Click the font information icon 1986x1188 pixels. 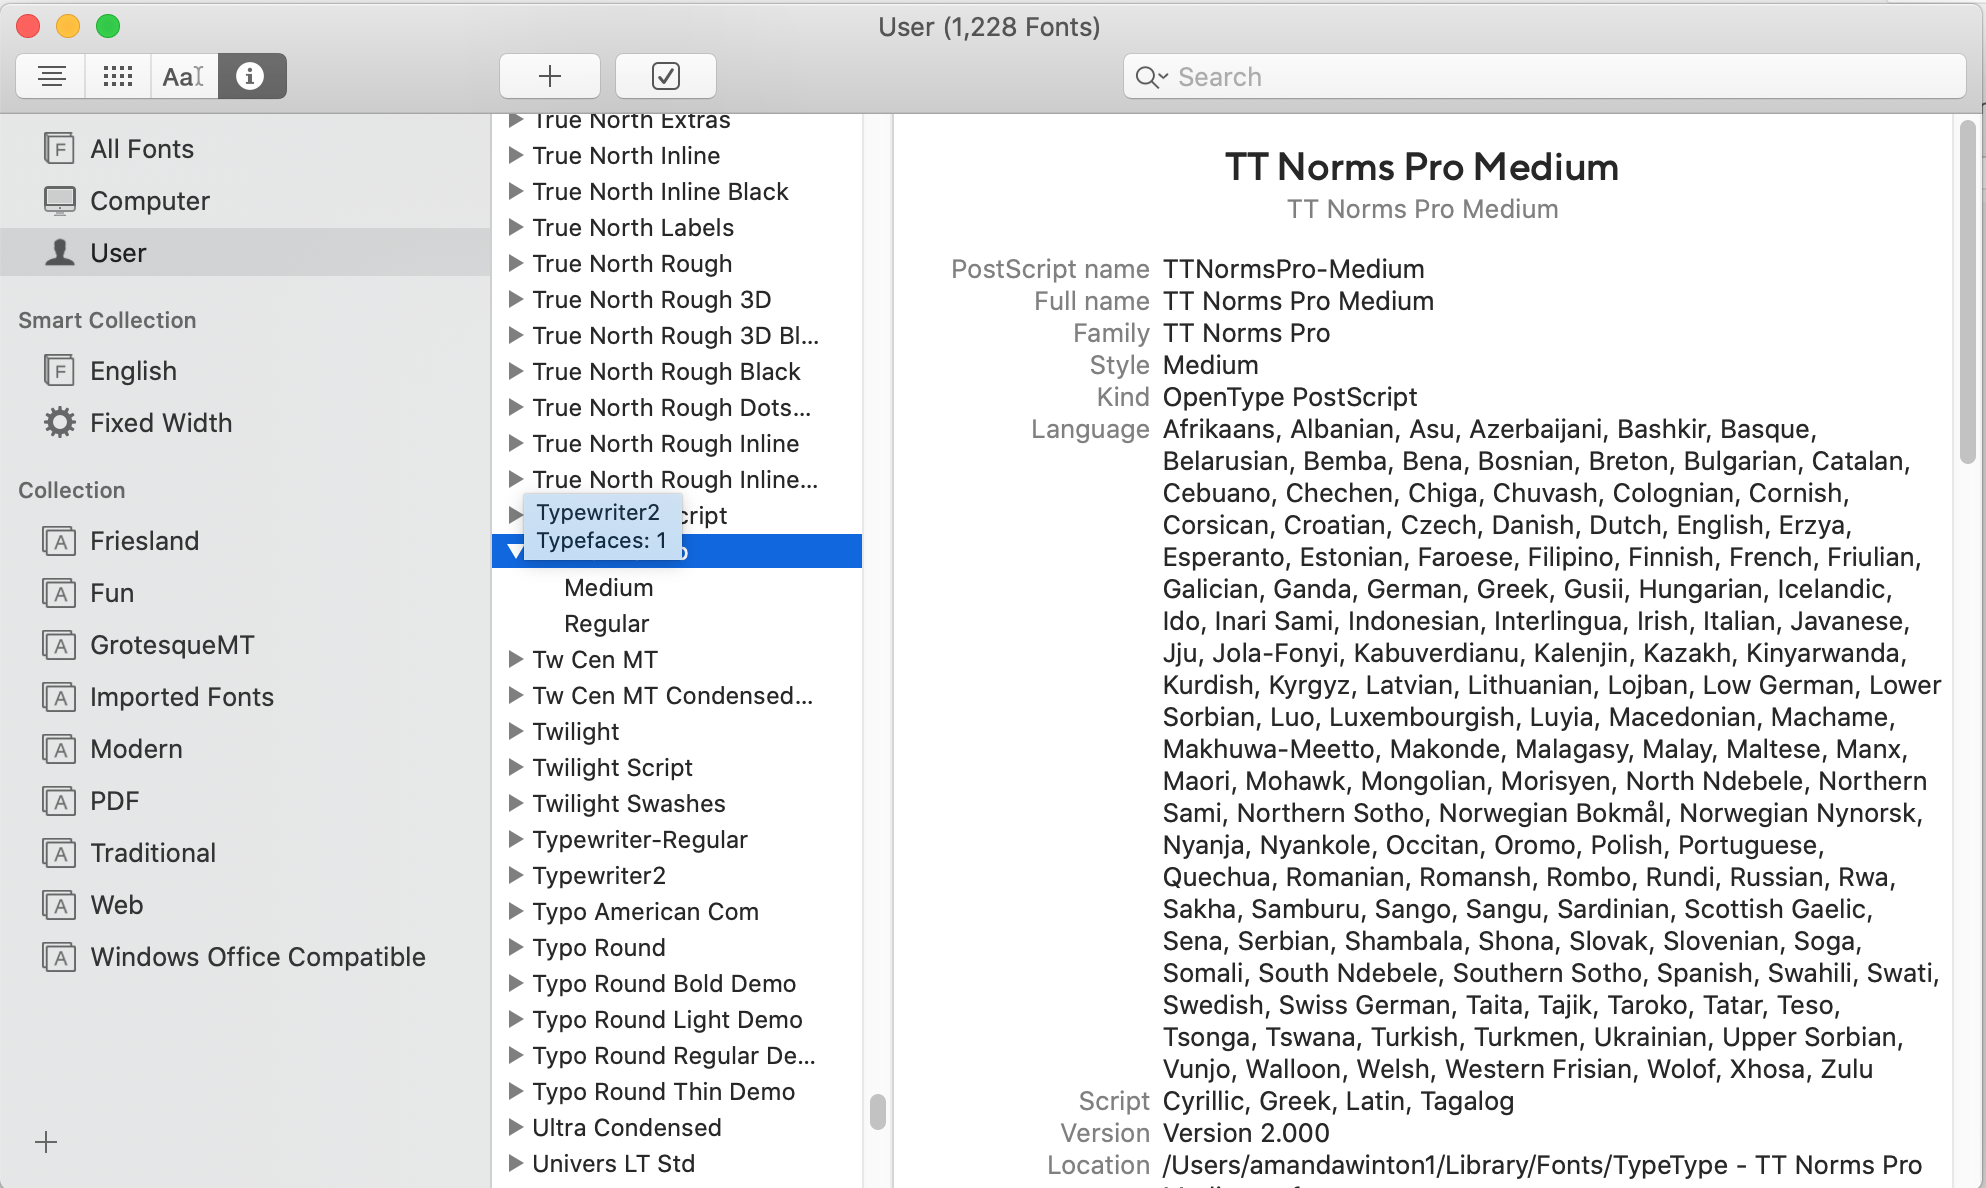coord(251,76)
